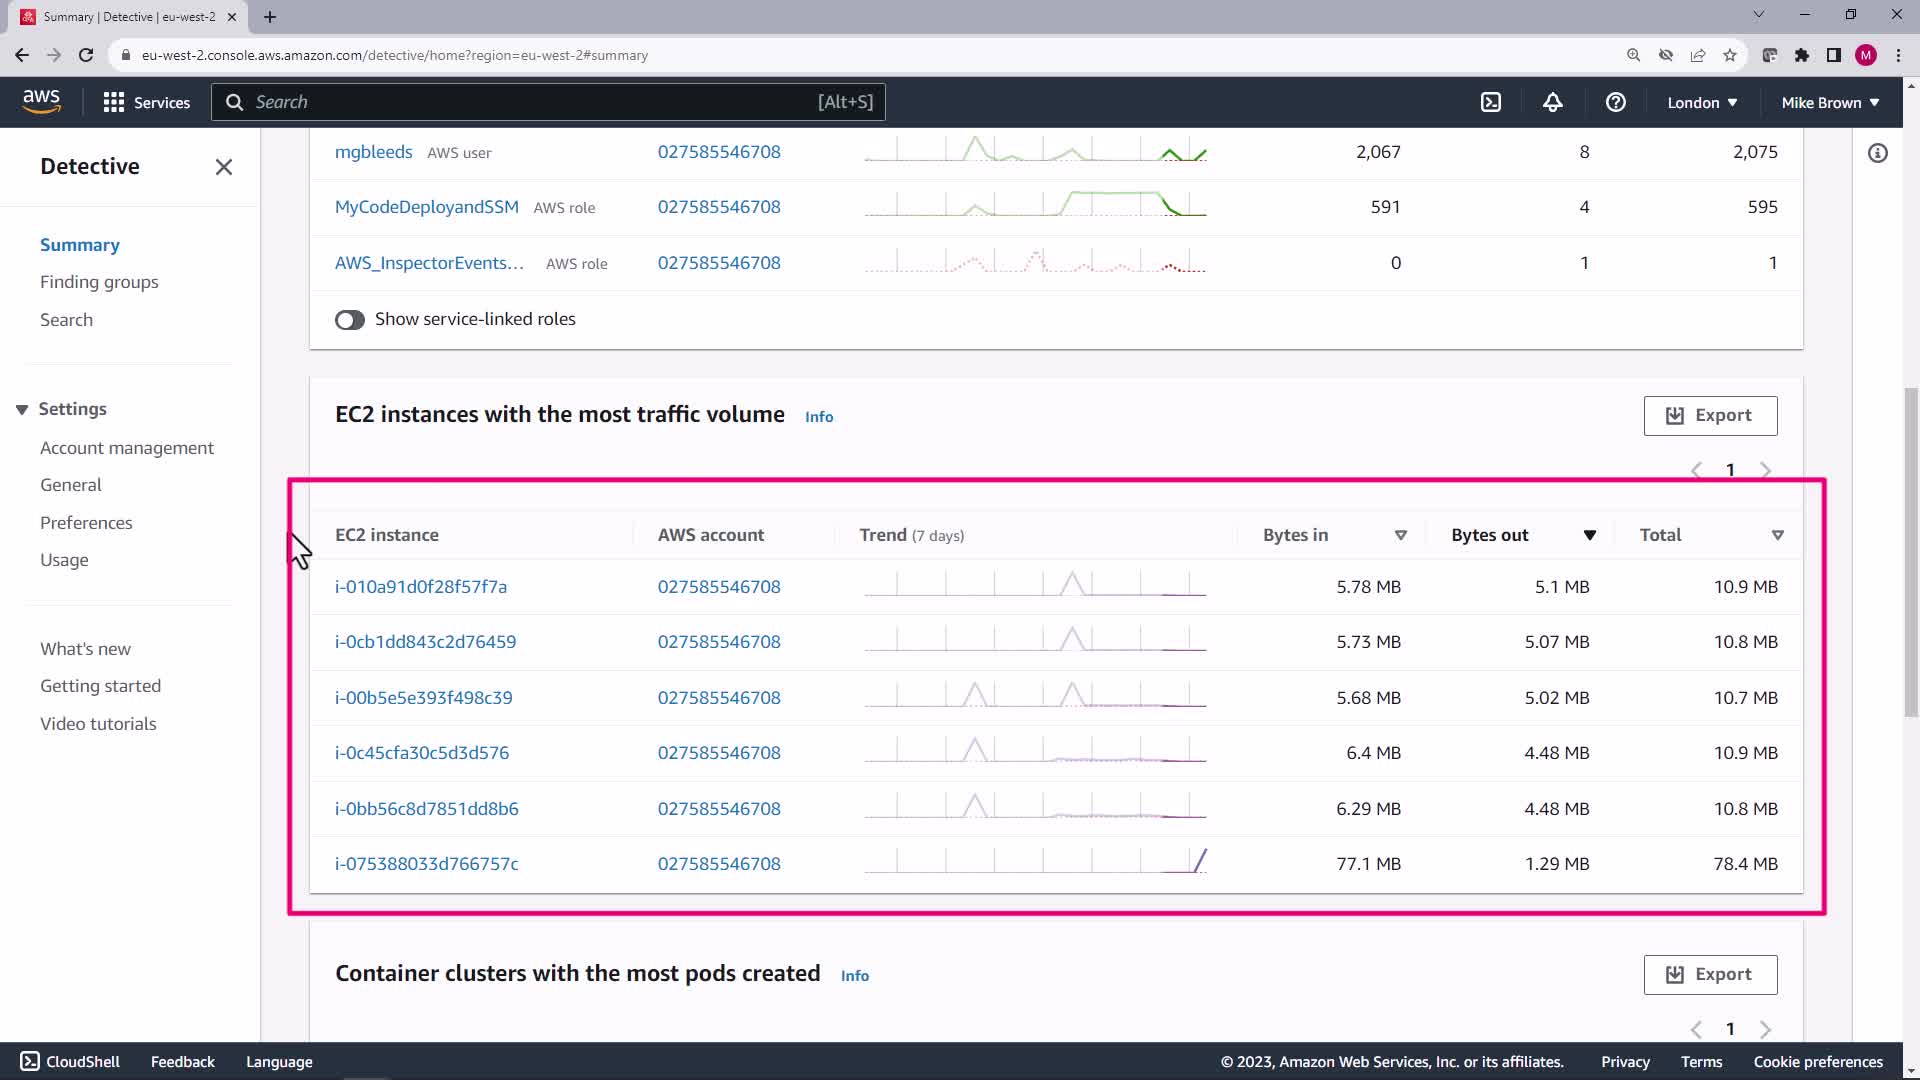Open CloudShell icon in top navigation bar
The height and width of the screenshot is (1080, 1920).
pyautogui.click(x=1490, y=102)
